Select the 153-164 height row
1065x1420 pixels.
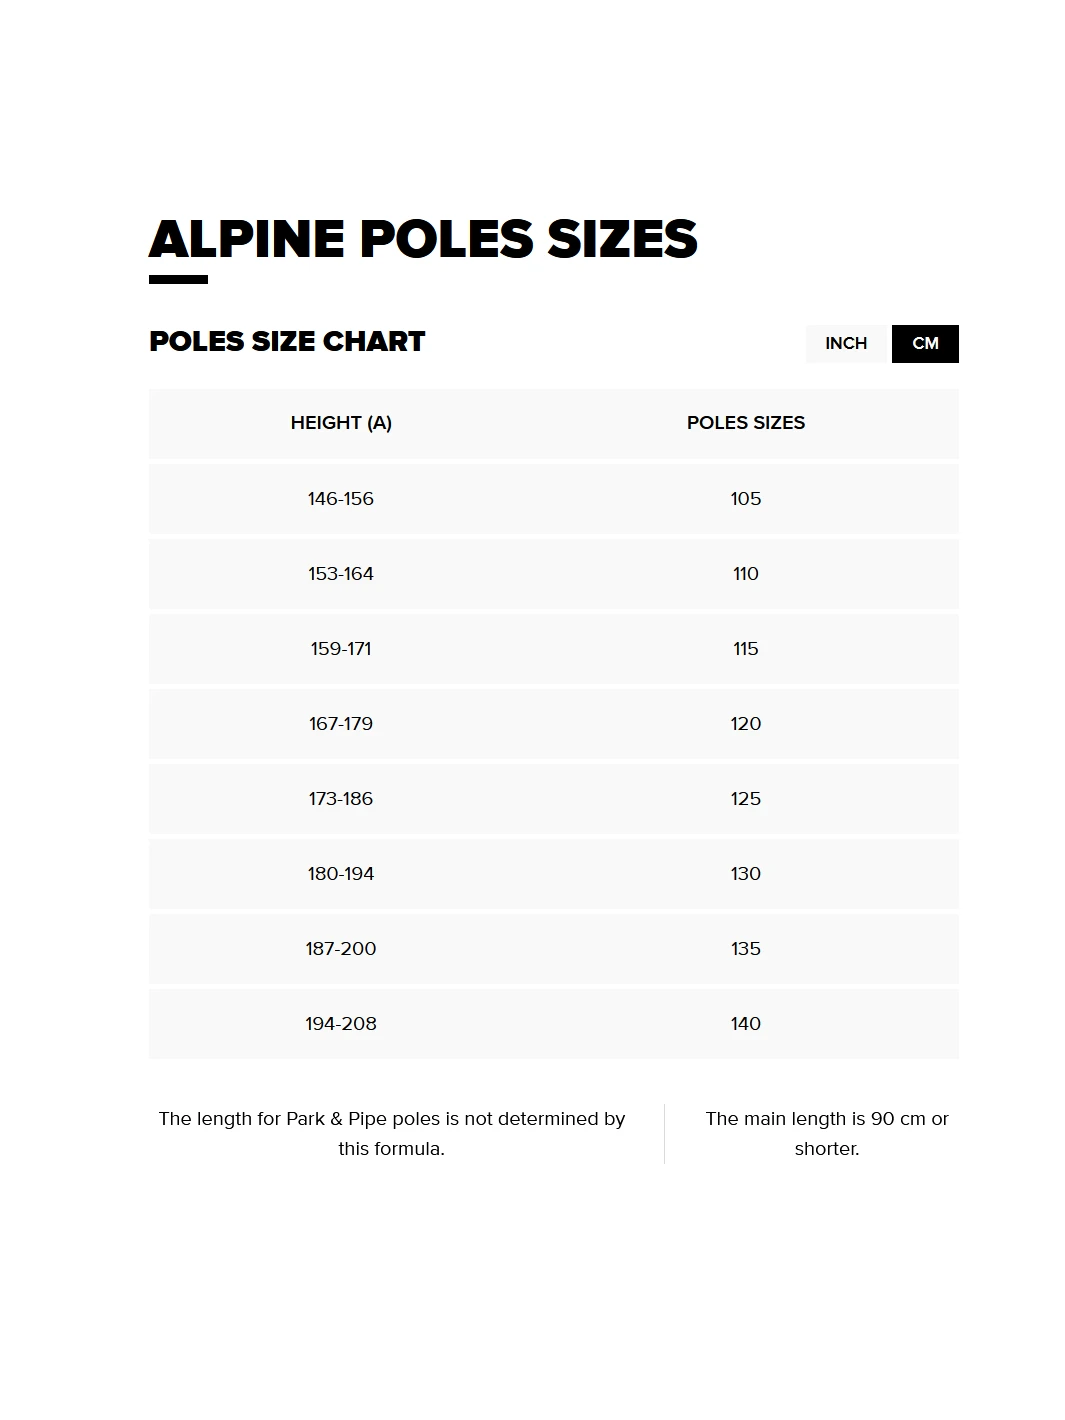(x=341, y=573)
